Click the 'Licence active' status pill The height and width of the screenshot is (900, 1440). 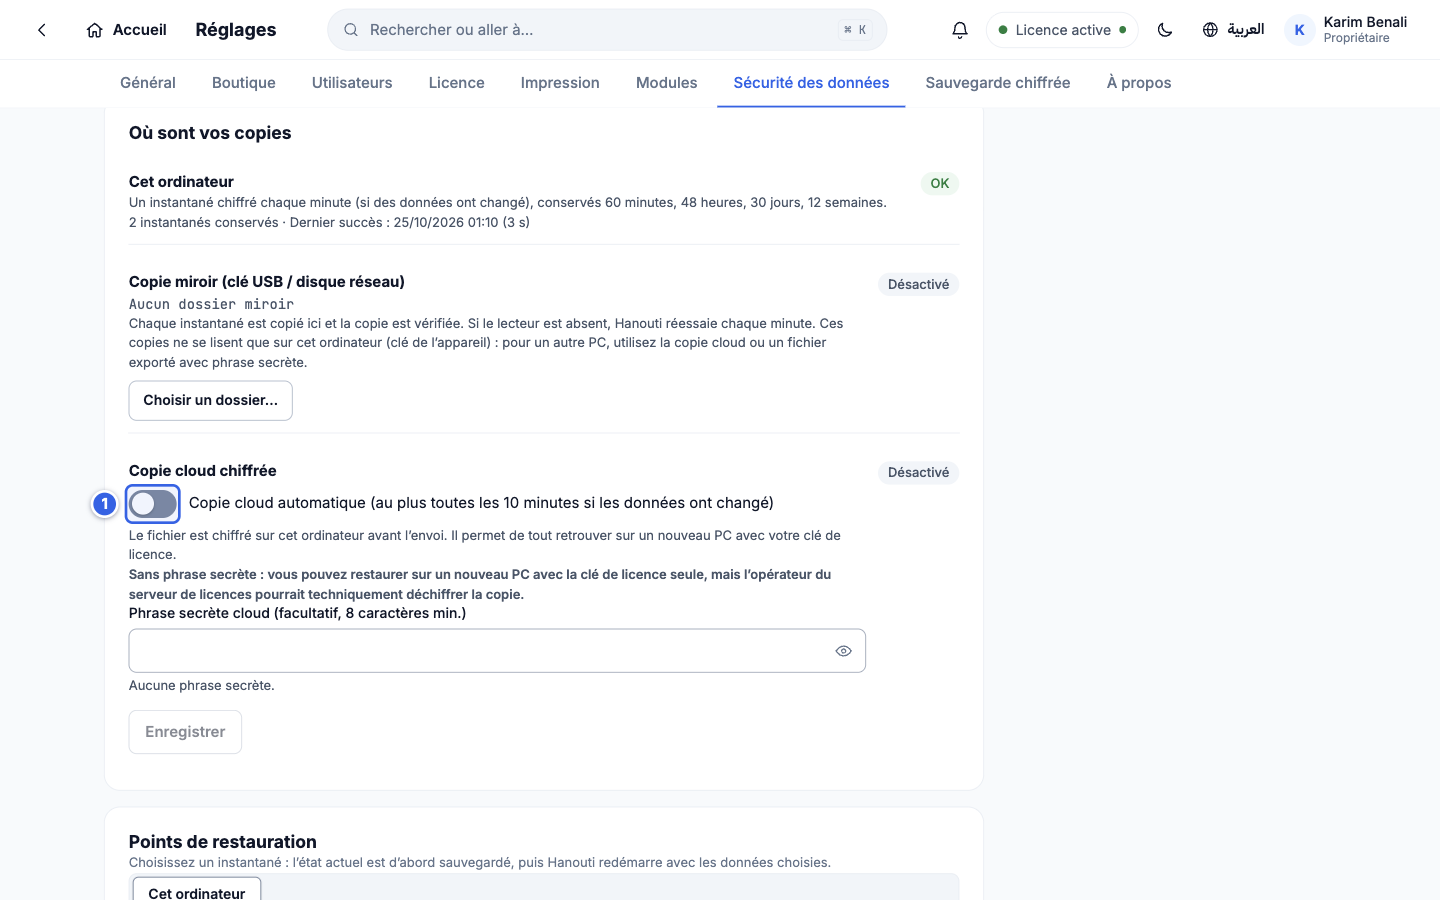point(1062,30)
